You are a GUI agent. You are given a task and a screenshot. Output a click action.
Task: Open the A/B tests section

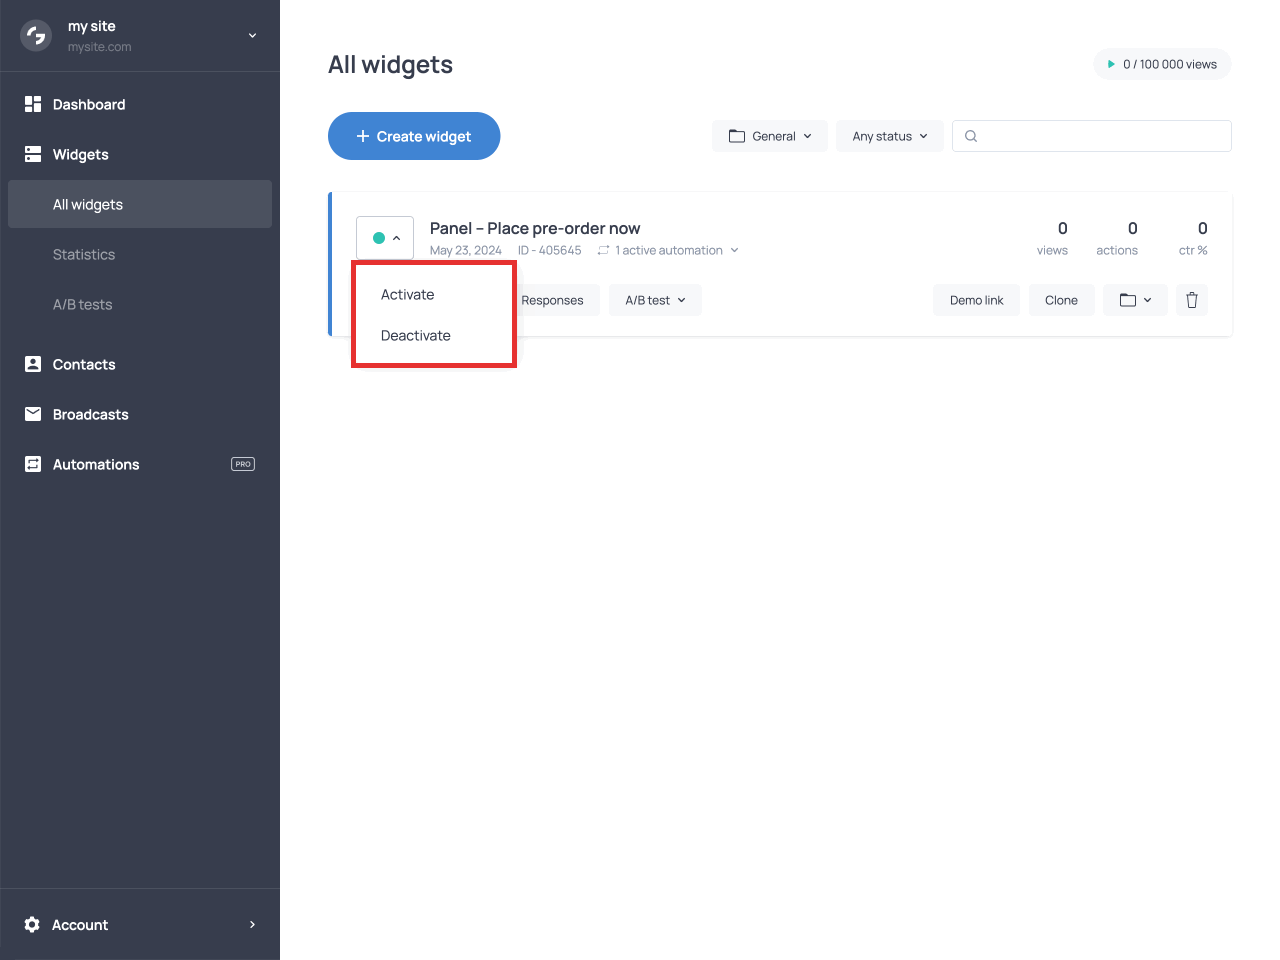point(82,304)
